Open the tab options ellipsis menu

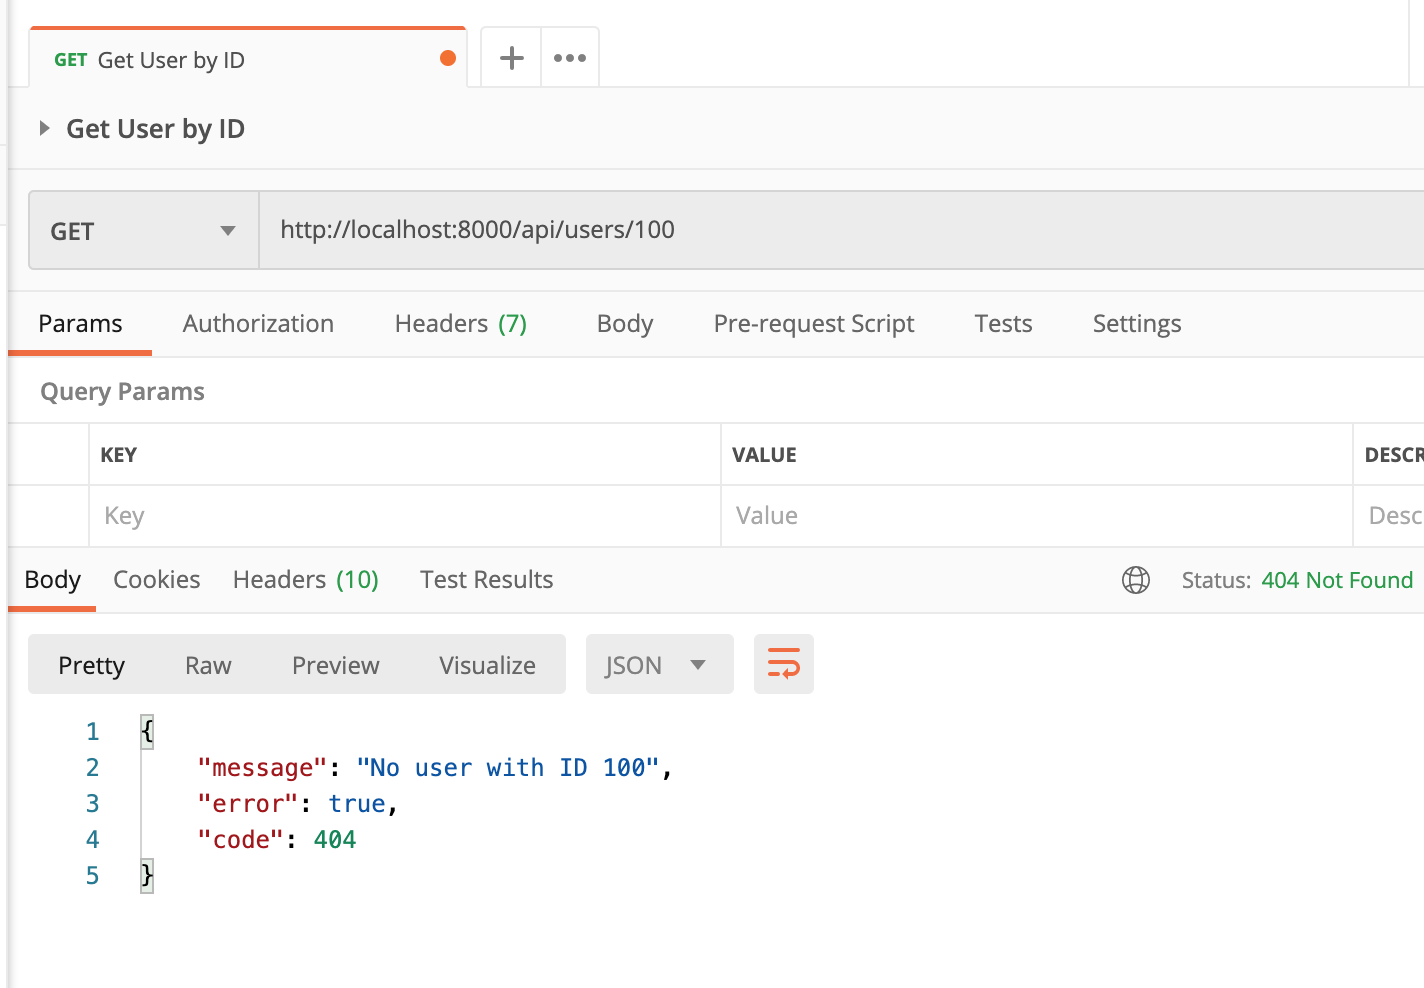570,58
